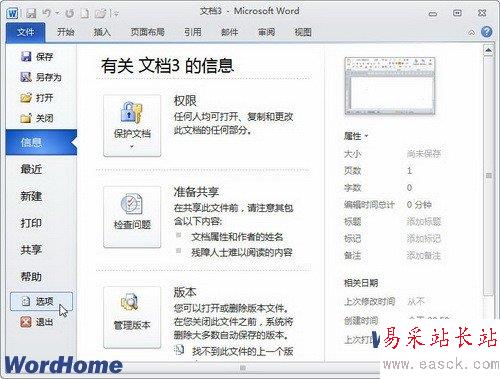Click the 残障人士难以阅读的内容 list item
The height and width of the screenshot is (379, 500).
[242, 252]
